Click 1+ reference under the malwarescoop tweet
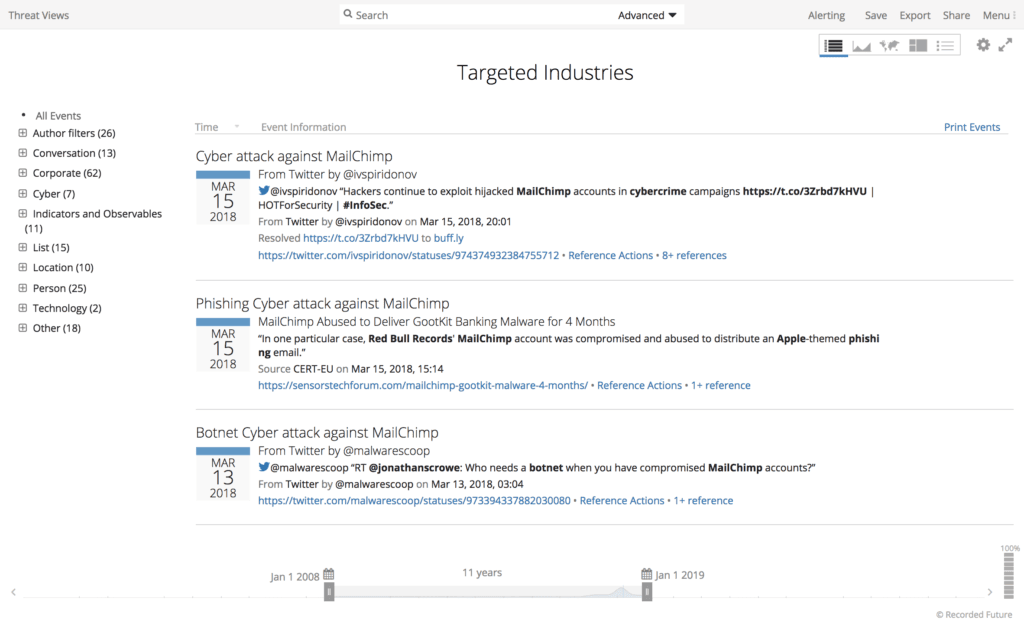The image size is (1024, 623). click(703, 500)
